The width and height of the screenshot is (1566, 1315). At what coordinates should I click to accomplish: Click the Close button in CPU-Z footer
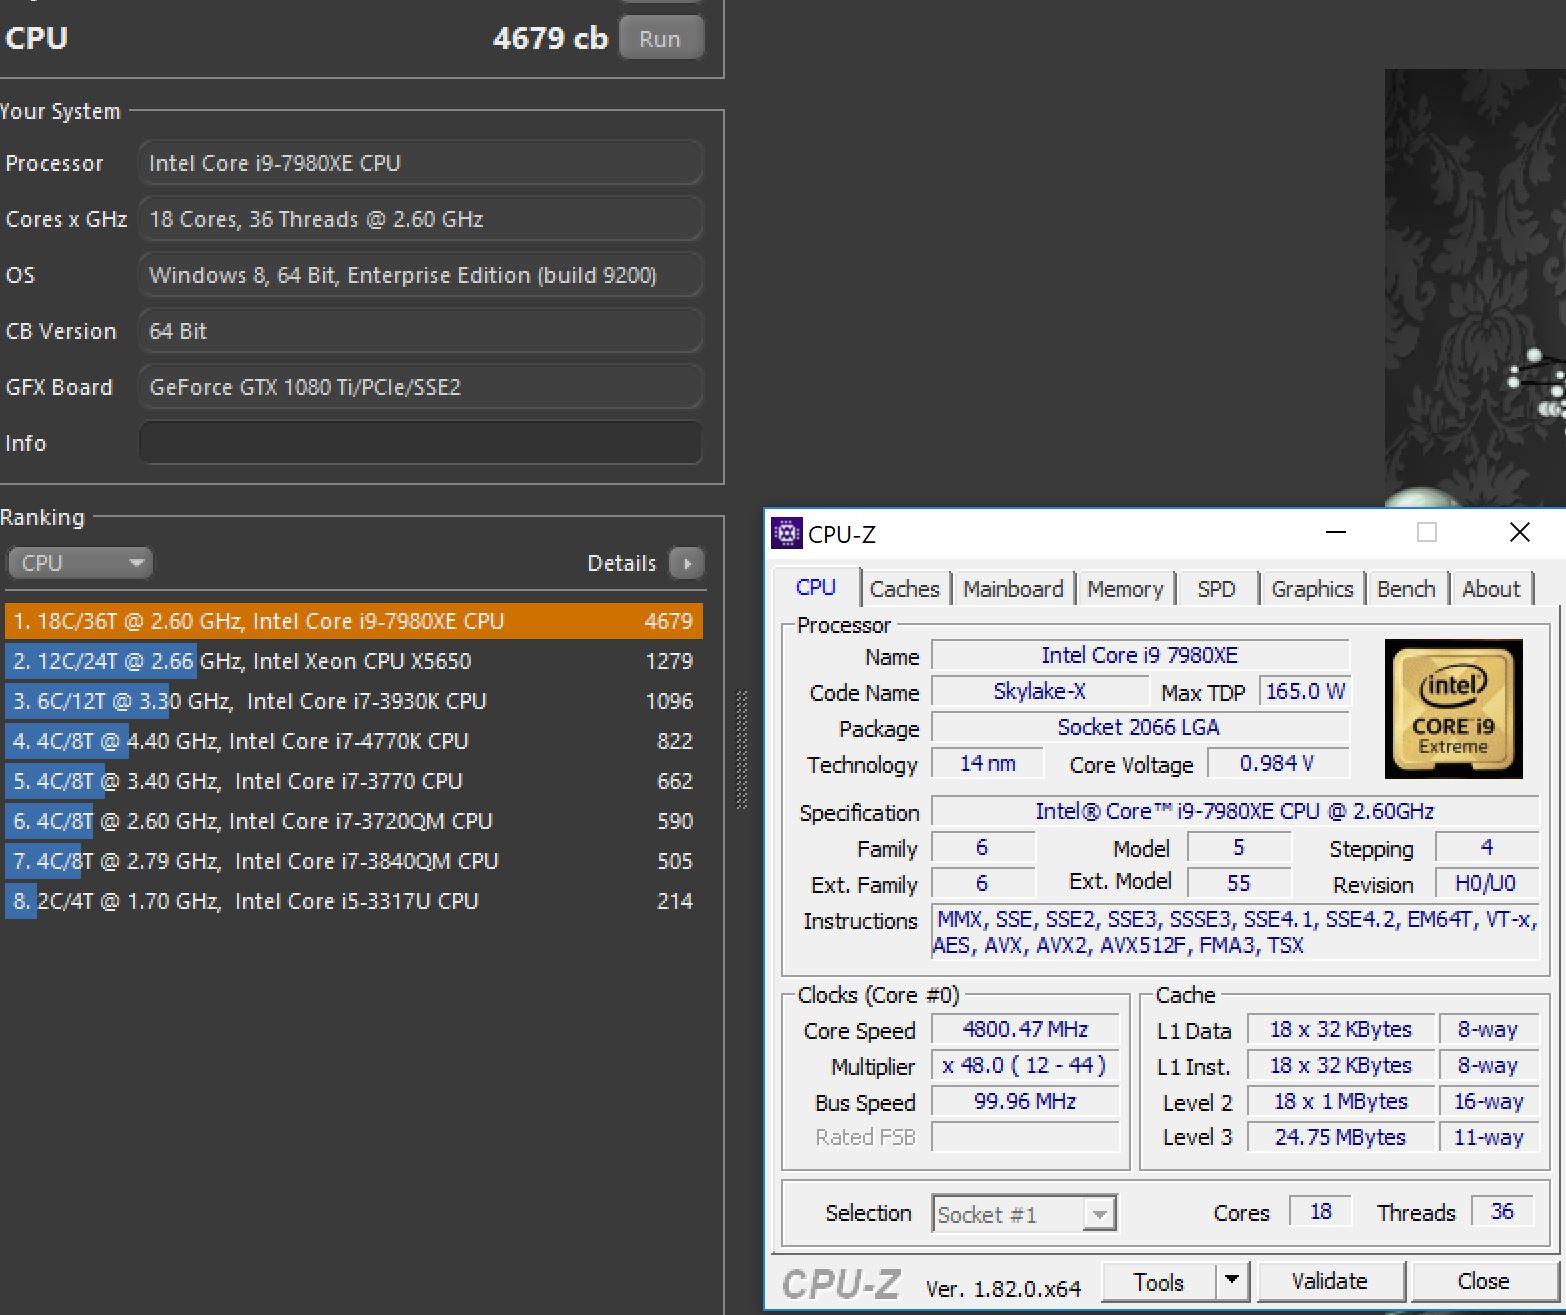(x=1483, y=1281)
